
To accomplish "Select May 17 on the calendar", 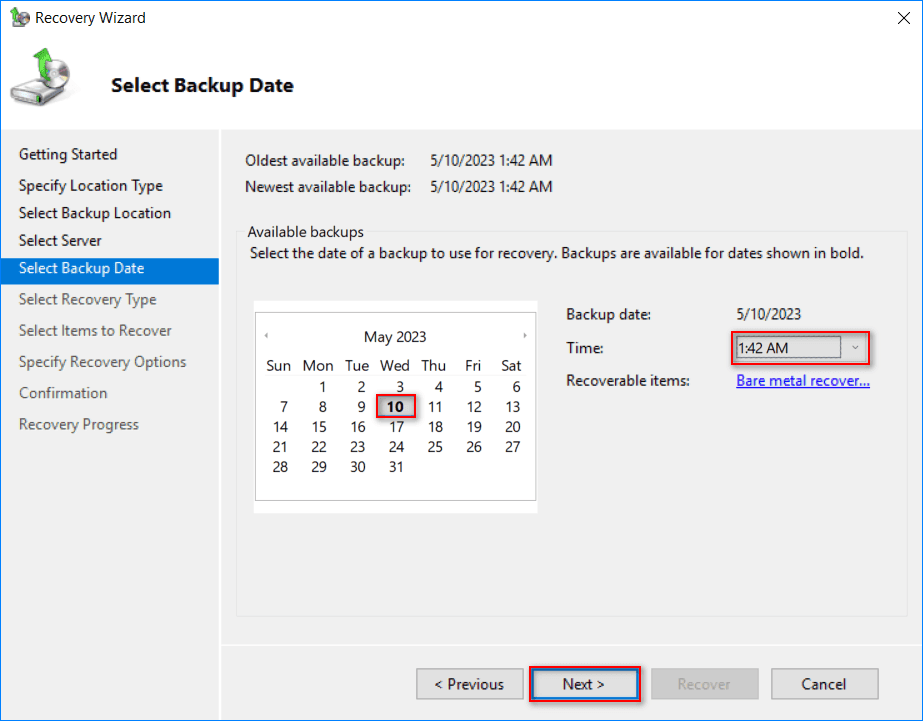I will click(396, 427).
